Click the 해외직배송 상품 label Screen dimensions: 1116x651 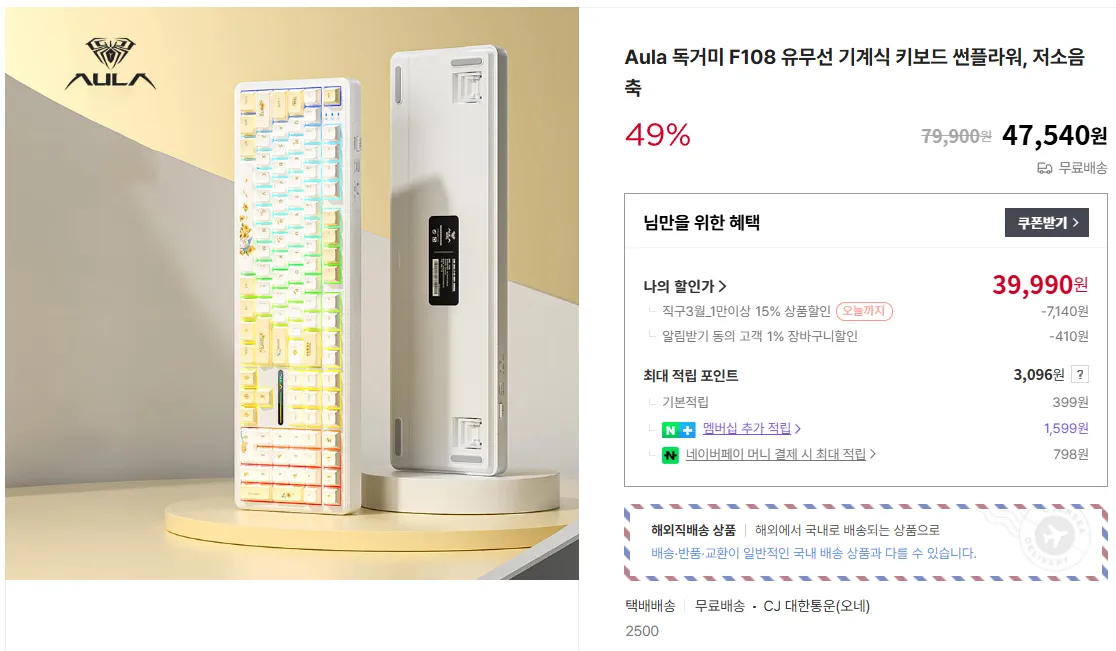click(693, 530)
